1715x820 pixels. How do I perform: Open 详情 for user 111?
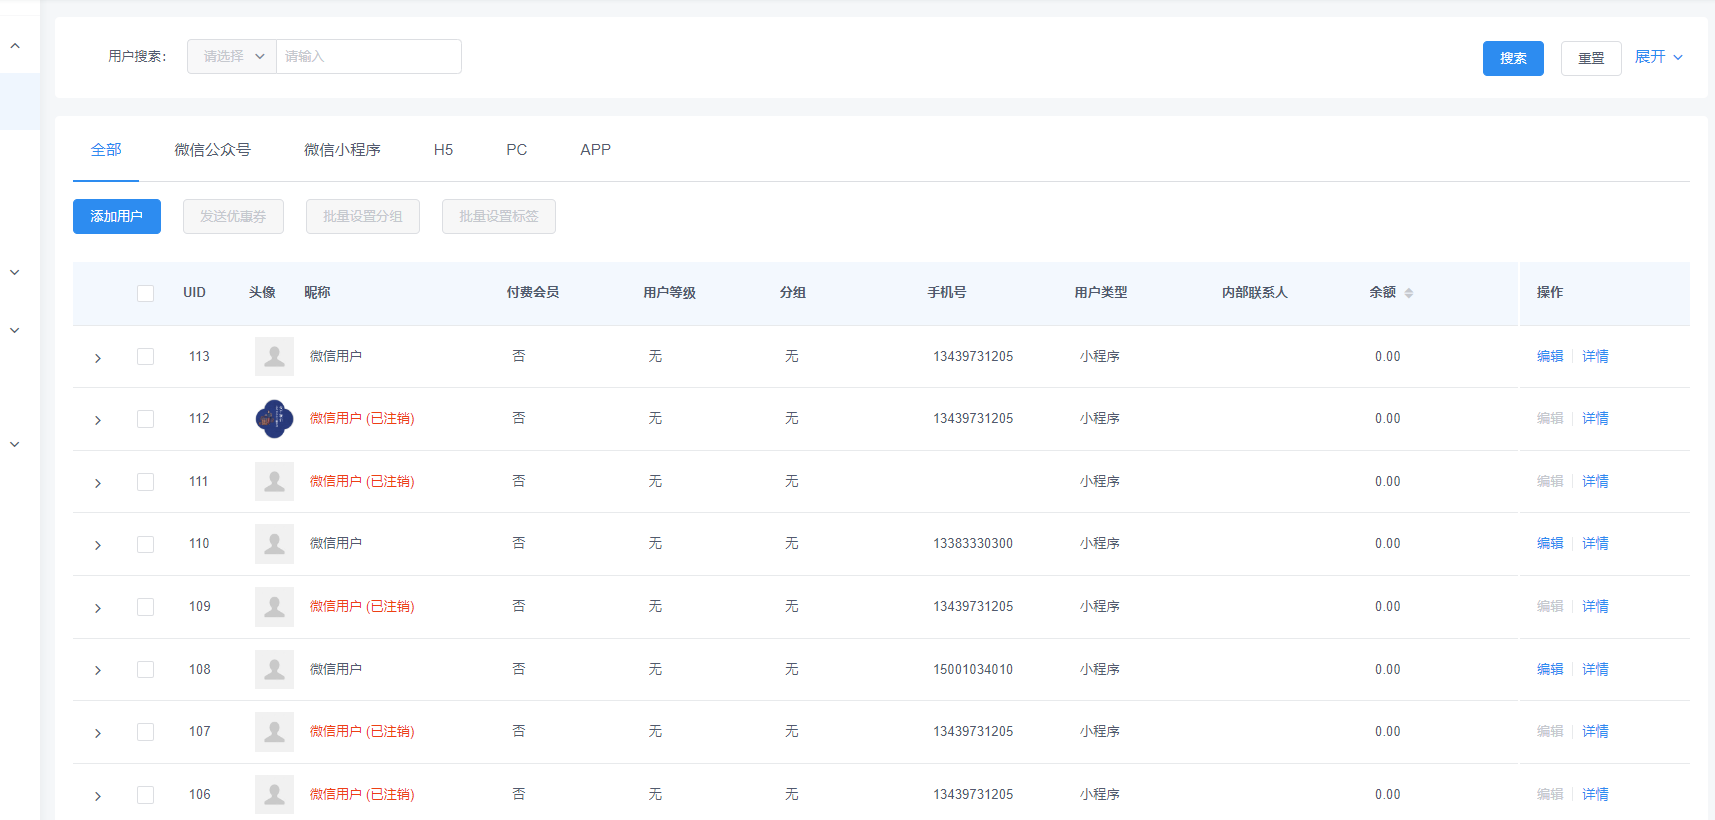(1595, 482)
